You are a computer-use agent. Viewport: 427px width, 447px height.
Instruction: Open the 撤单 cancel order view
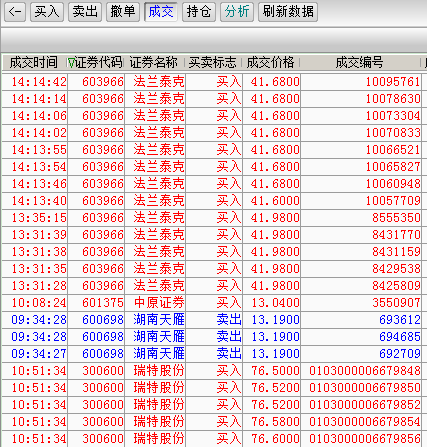[x=123, y=12]
